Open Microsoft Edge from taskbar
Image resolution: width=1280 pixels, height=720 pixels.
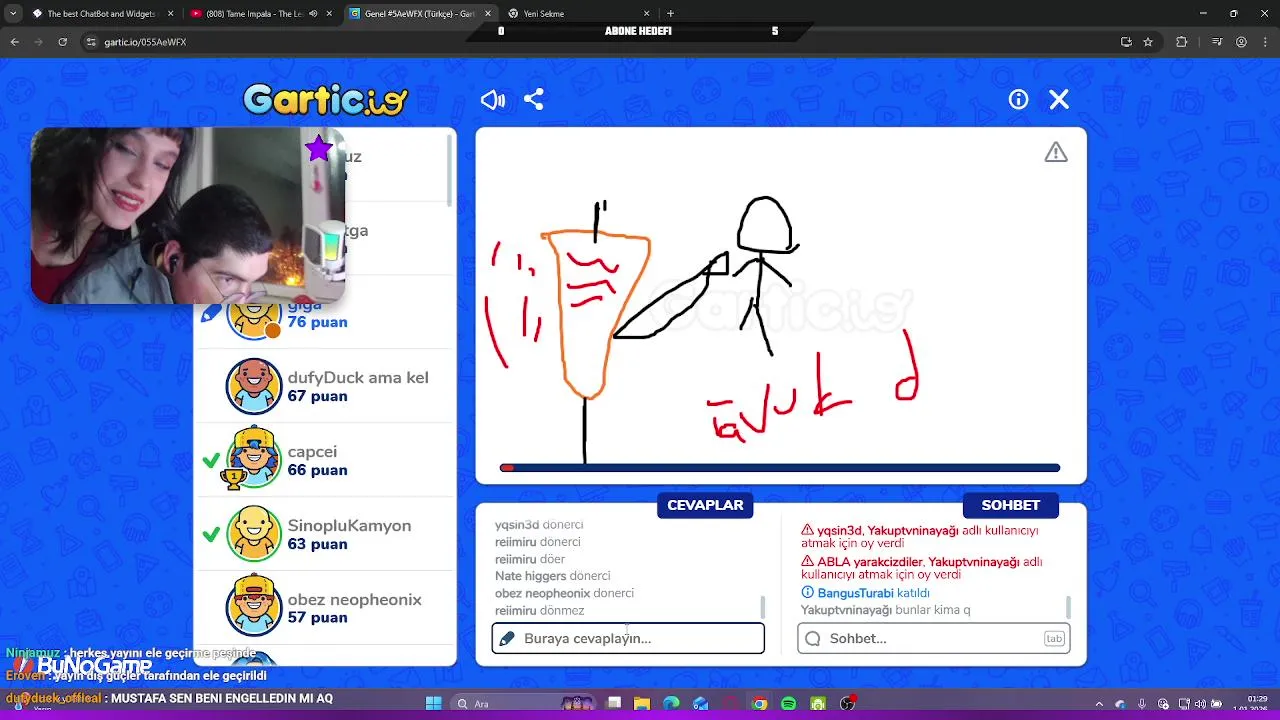coord(671,704)
